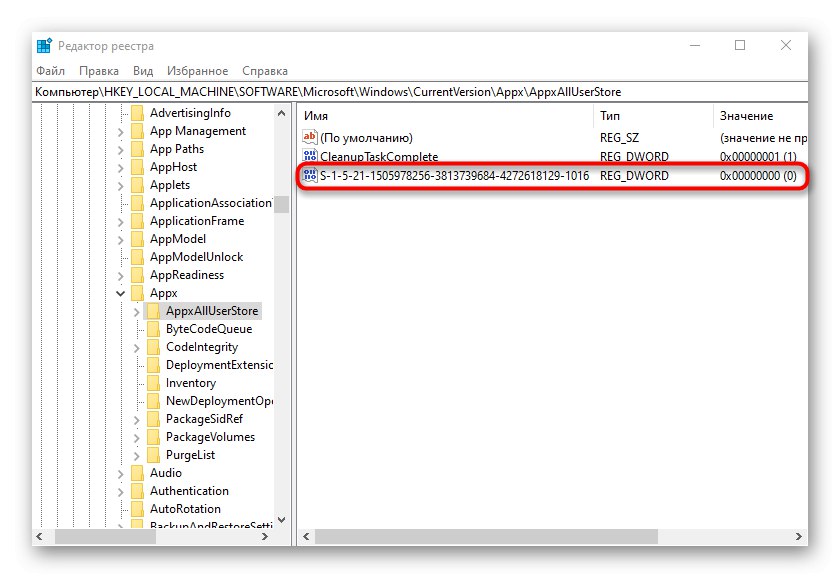The height and width of the screenshot is (578, 840).
Task: Select the CleanupTaskComplete value name
Action: coord(379,156)
